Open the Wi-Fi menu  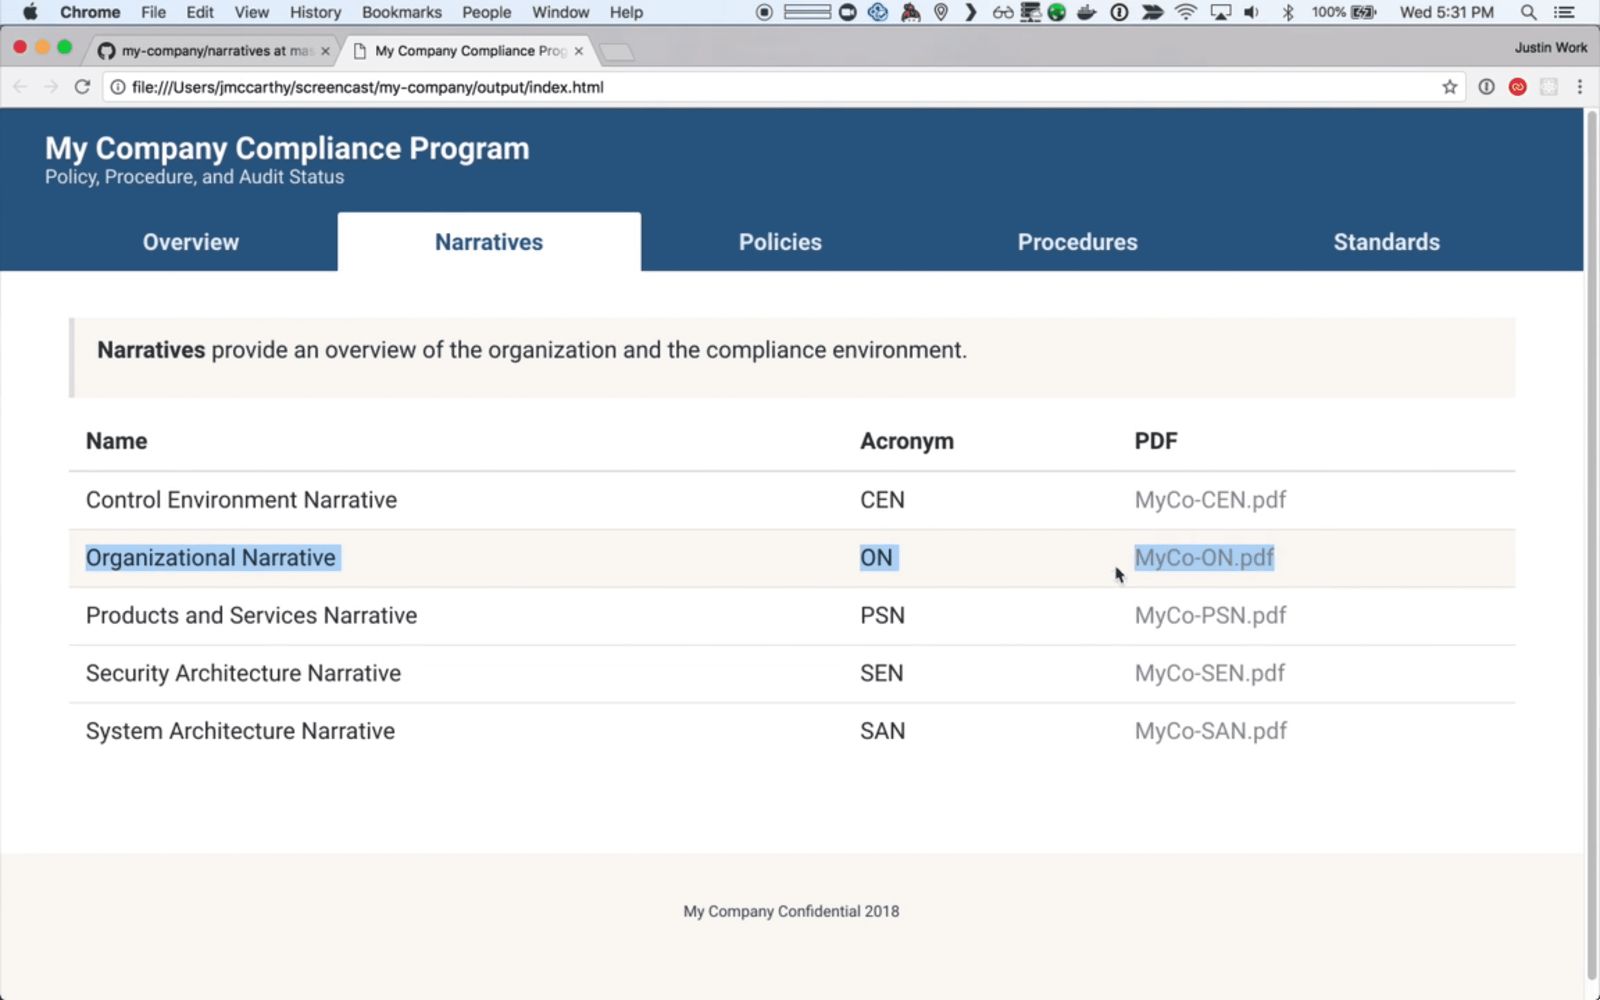point(1186,12)
